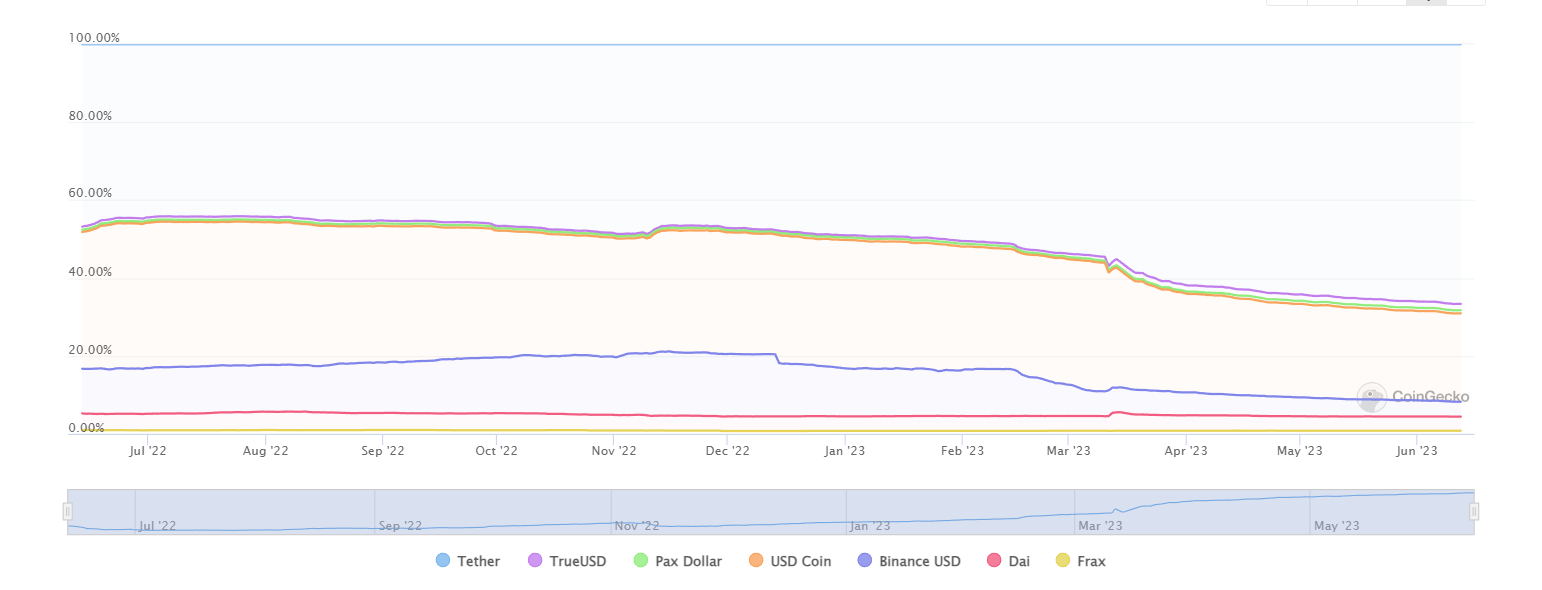This screenshot has width=1542, height=590.
Task: Click the USD Coin orange legend marker
Action: pos(757,561)
